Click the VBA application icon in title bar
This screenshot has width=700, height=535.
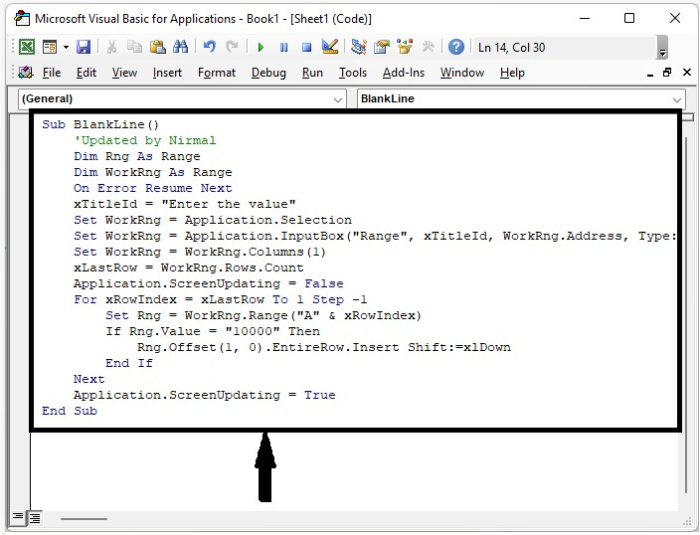(x=22, y=18)
